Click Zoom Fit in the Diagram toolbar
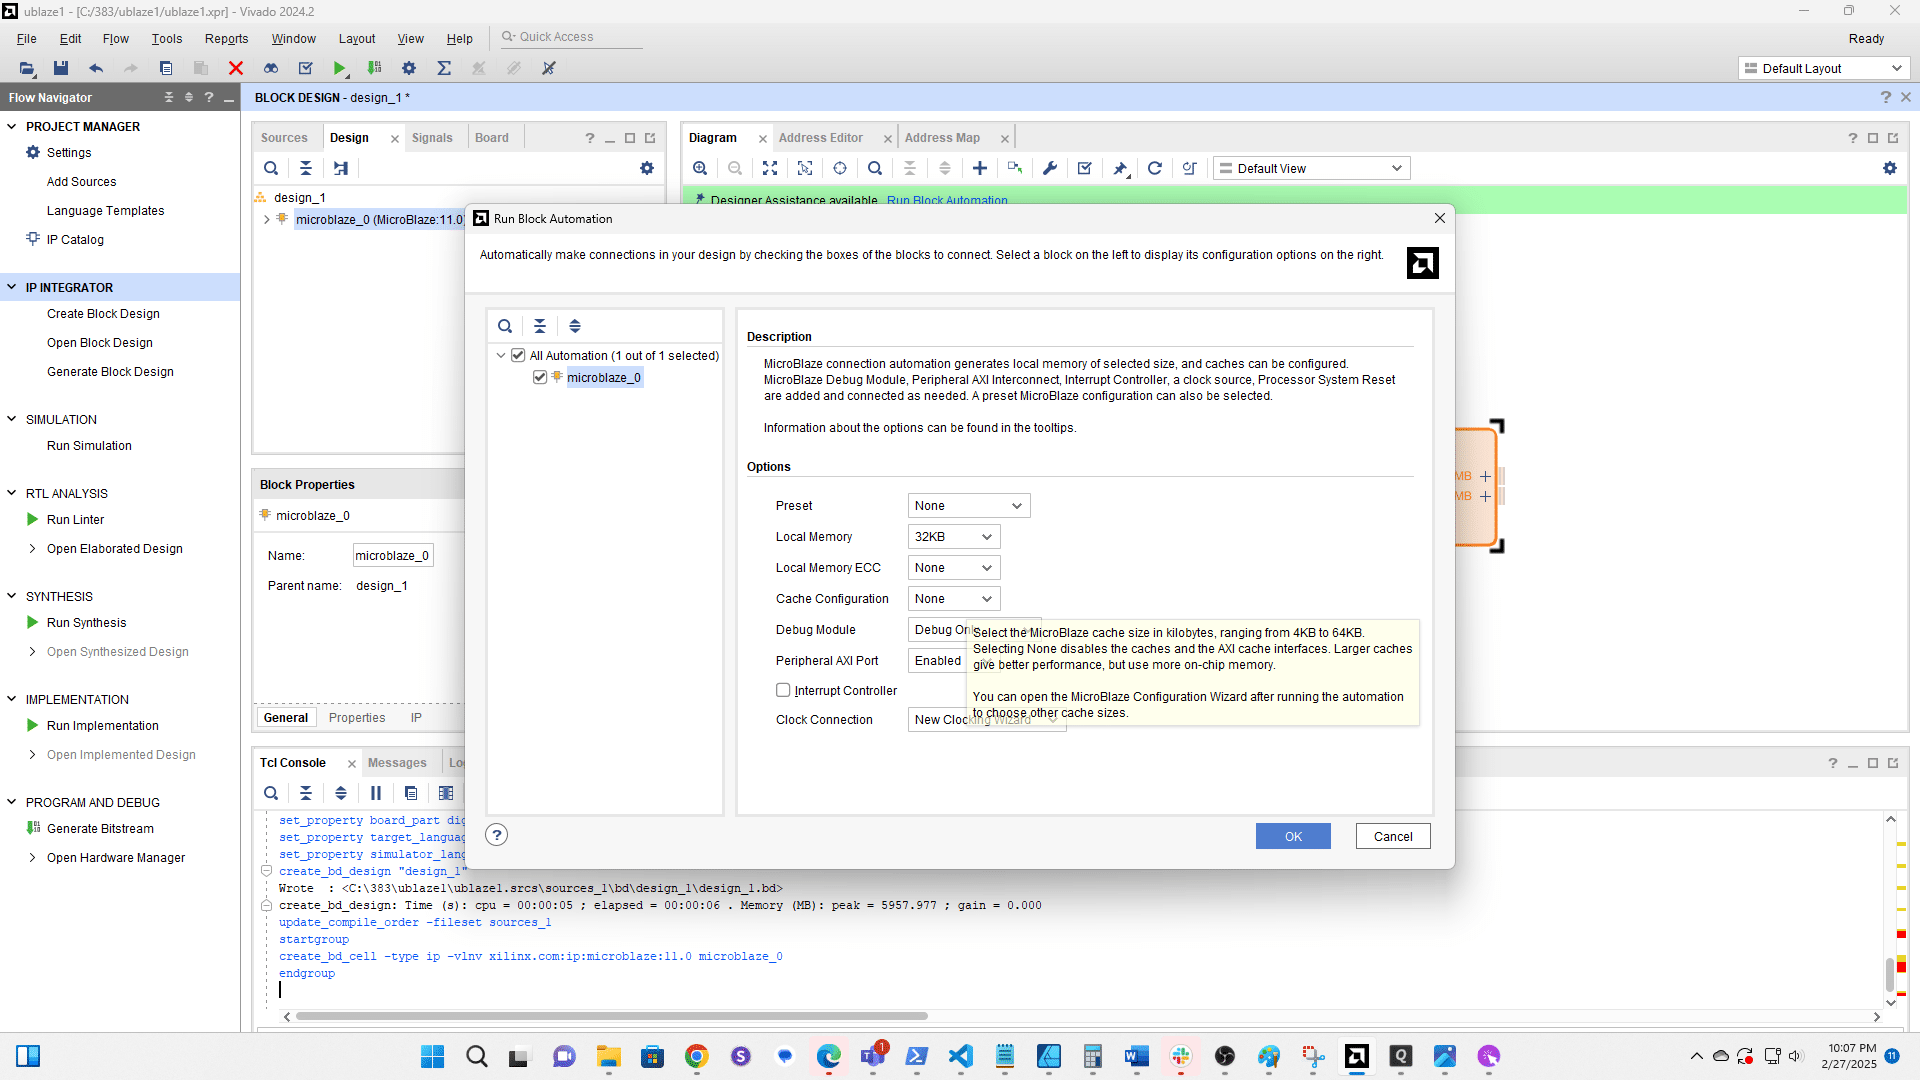 pos(770,168)
